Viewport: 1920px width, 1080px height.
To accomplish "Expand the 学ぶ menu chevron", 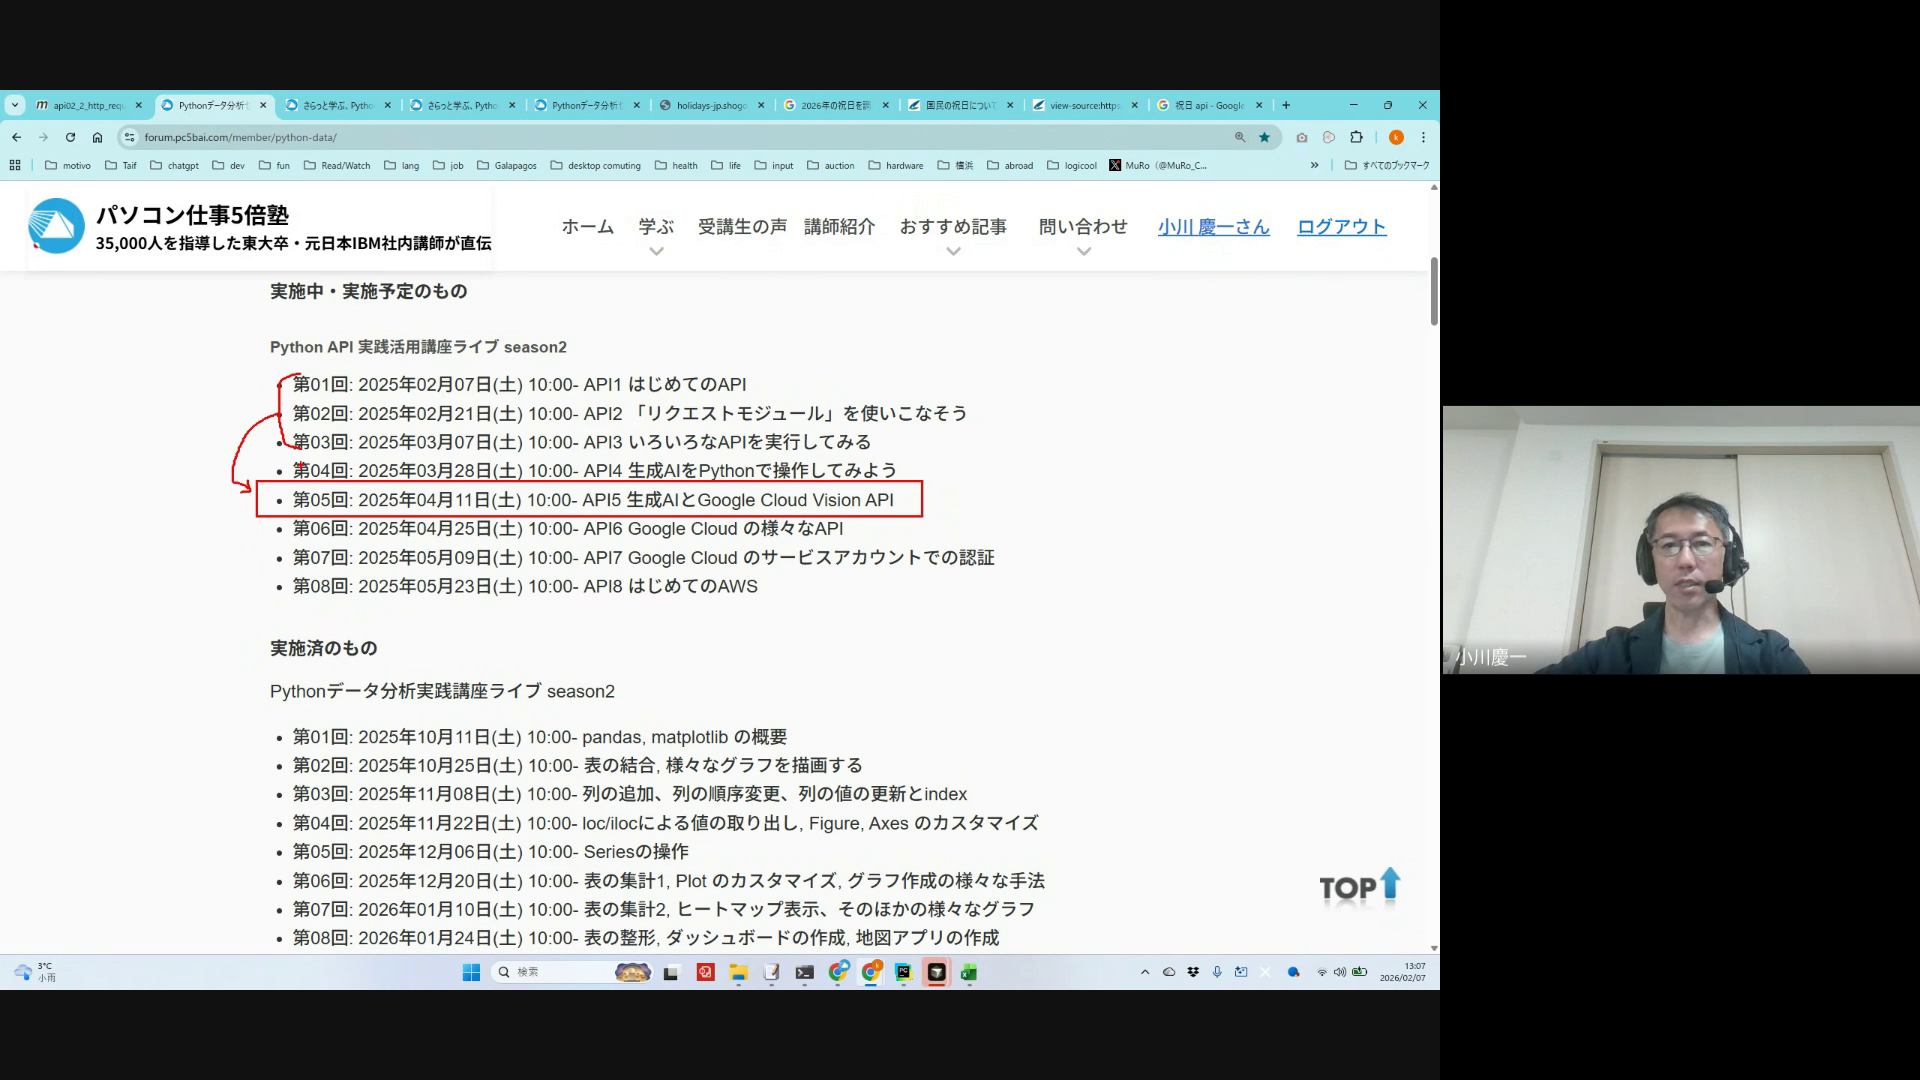I will [x=656, y=251].
